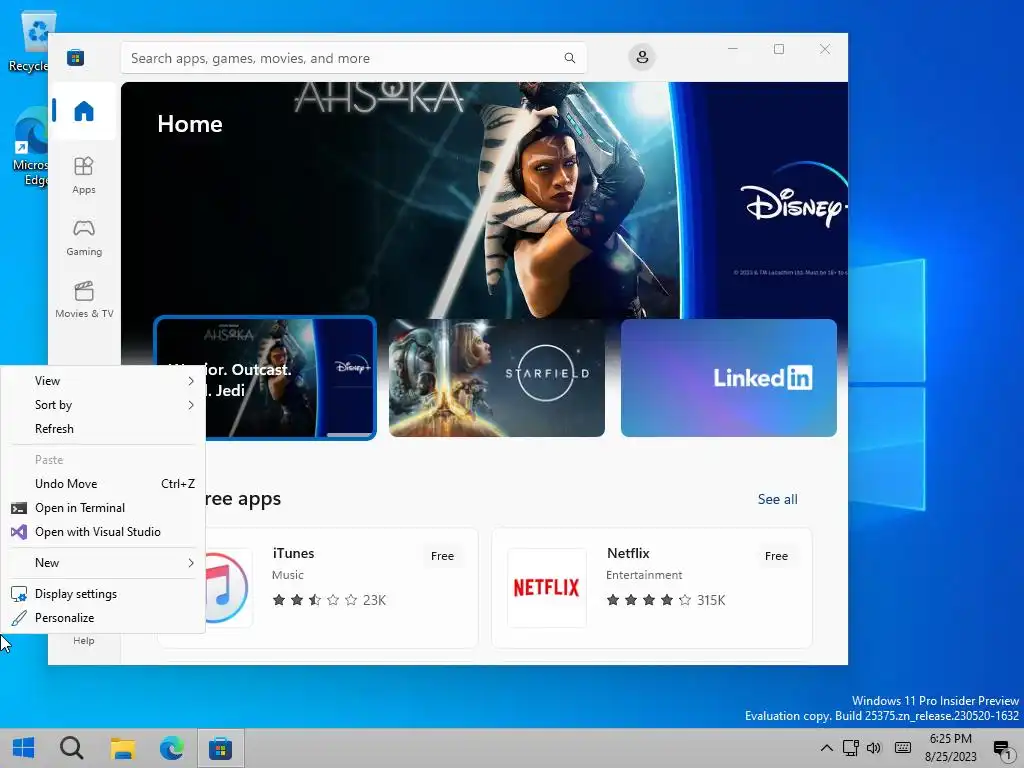Open the LinkedIn carousel thumbnail
Viewport: 1024px width, 768px height.
pyautogui.click(x=728, y=378)
